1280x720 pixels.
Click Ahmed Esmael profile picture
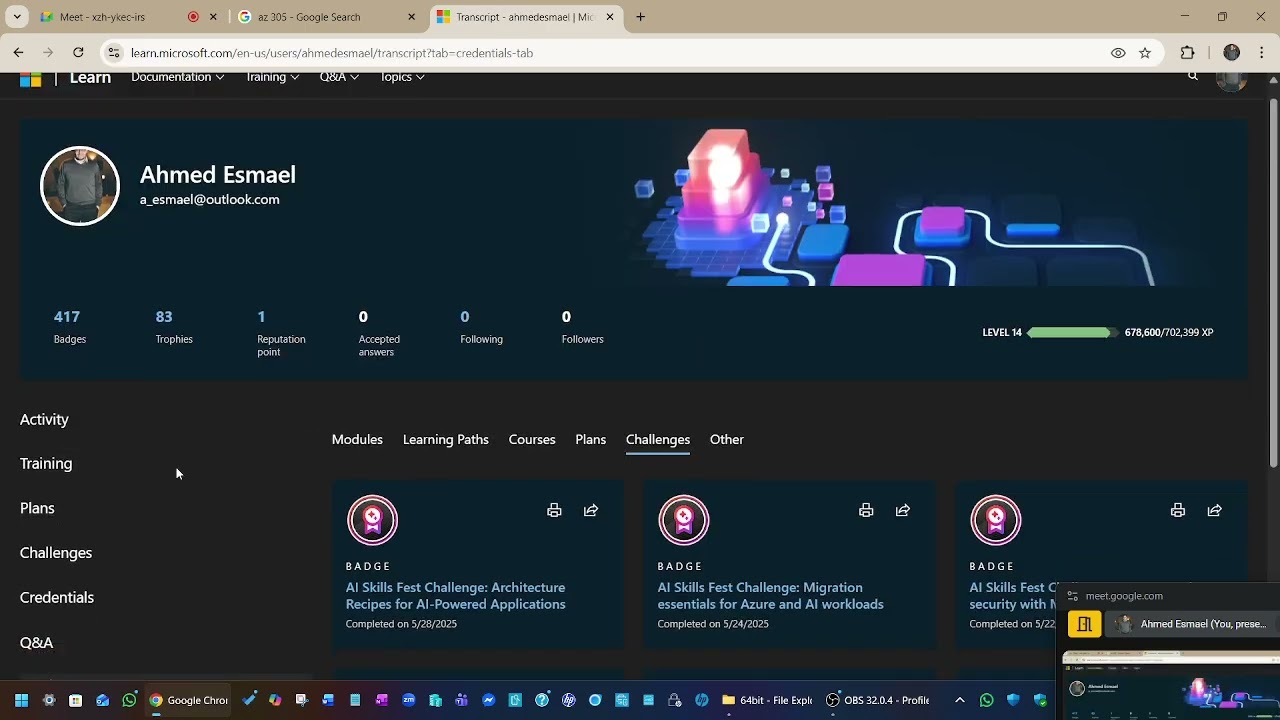[x=80, y=186]
